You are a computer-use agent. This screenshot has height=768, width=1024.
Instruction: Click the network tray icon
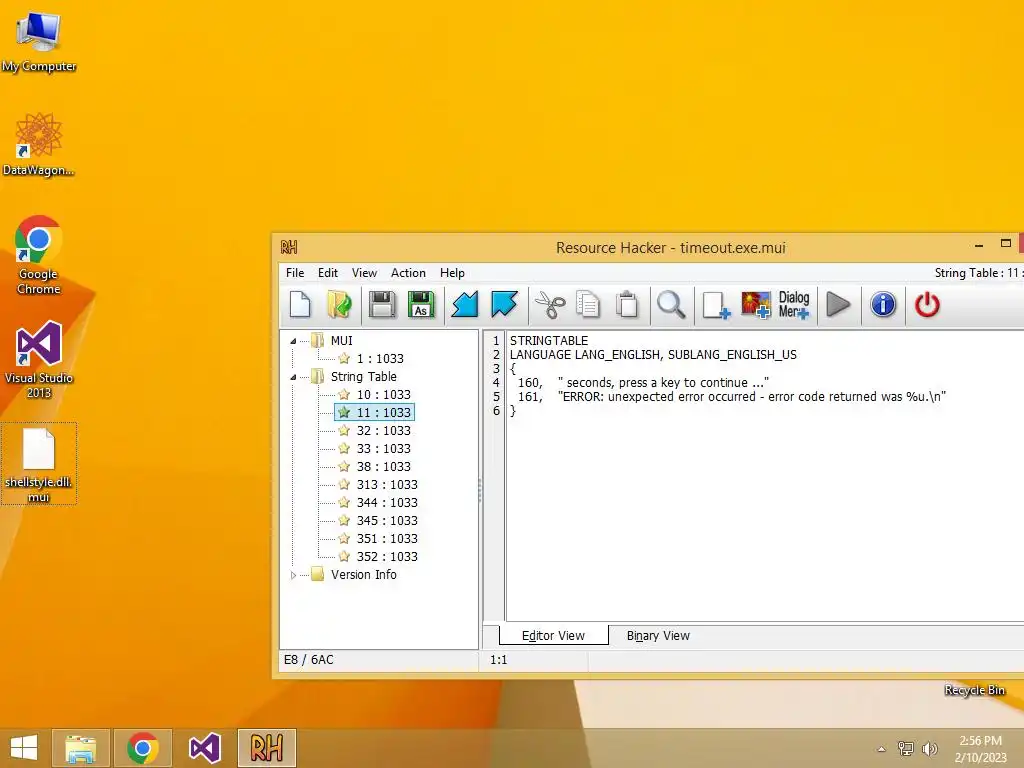point(906,749)
